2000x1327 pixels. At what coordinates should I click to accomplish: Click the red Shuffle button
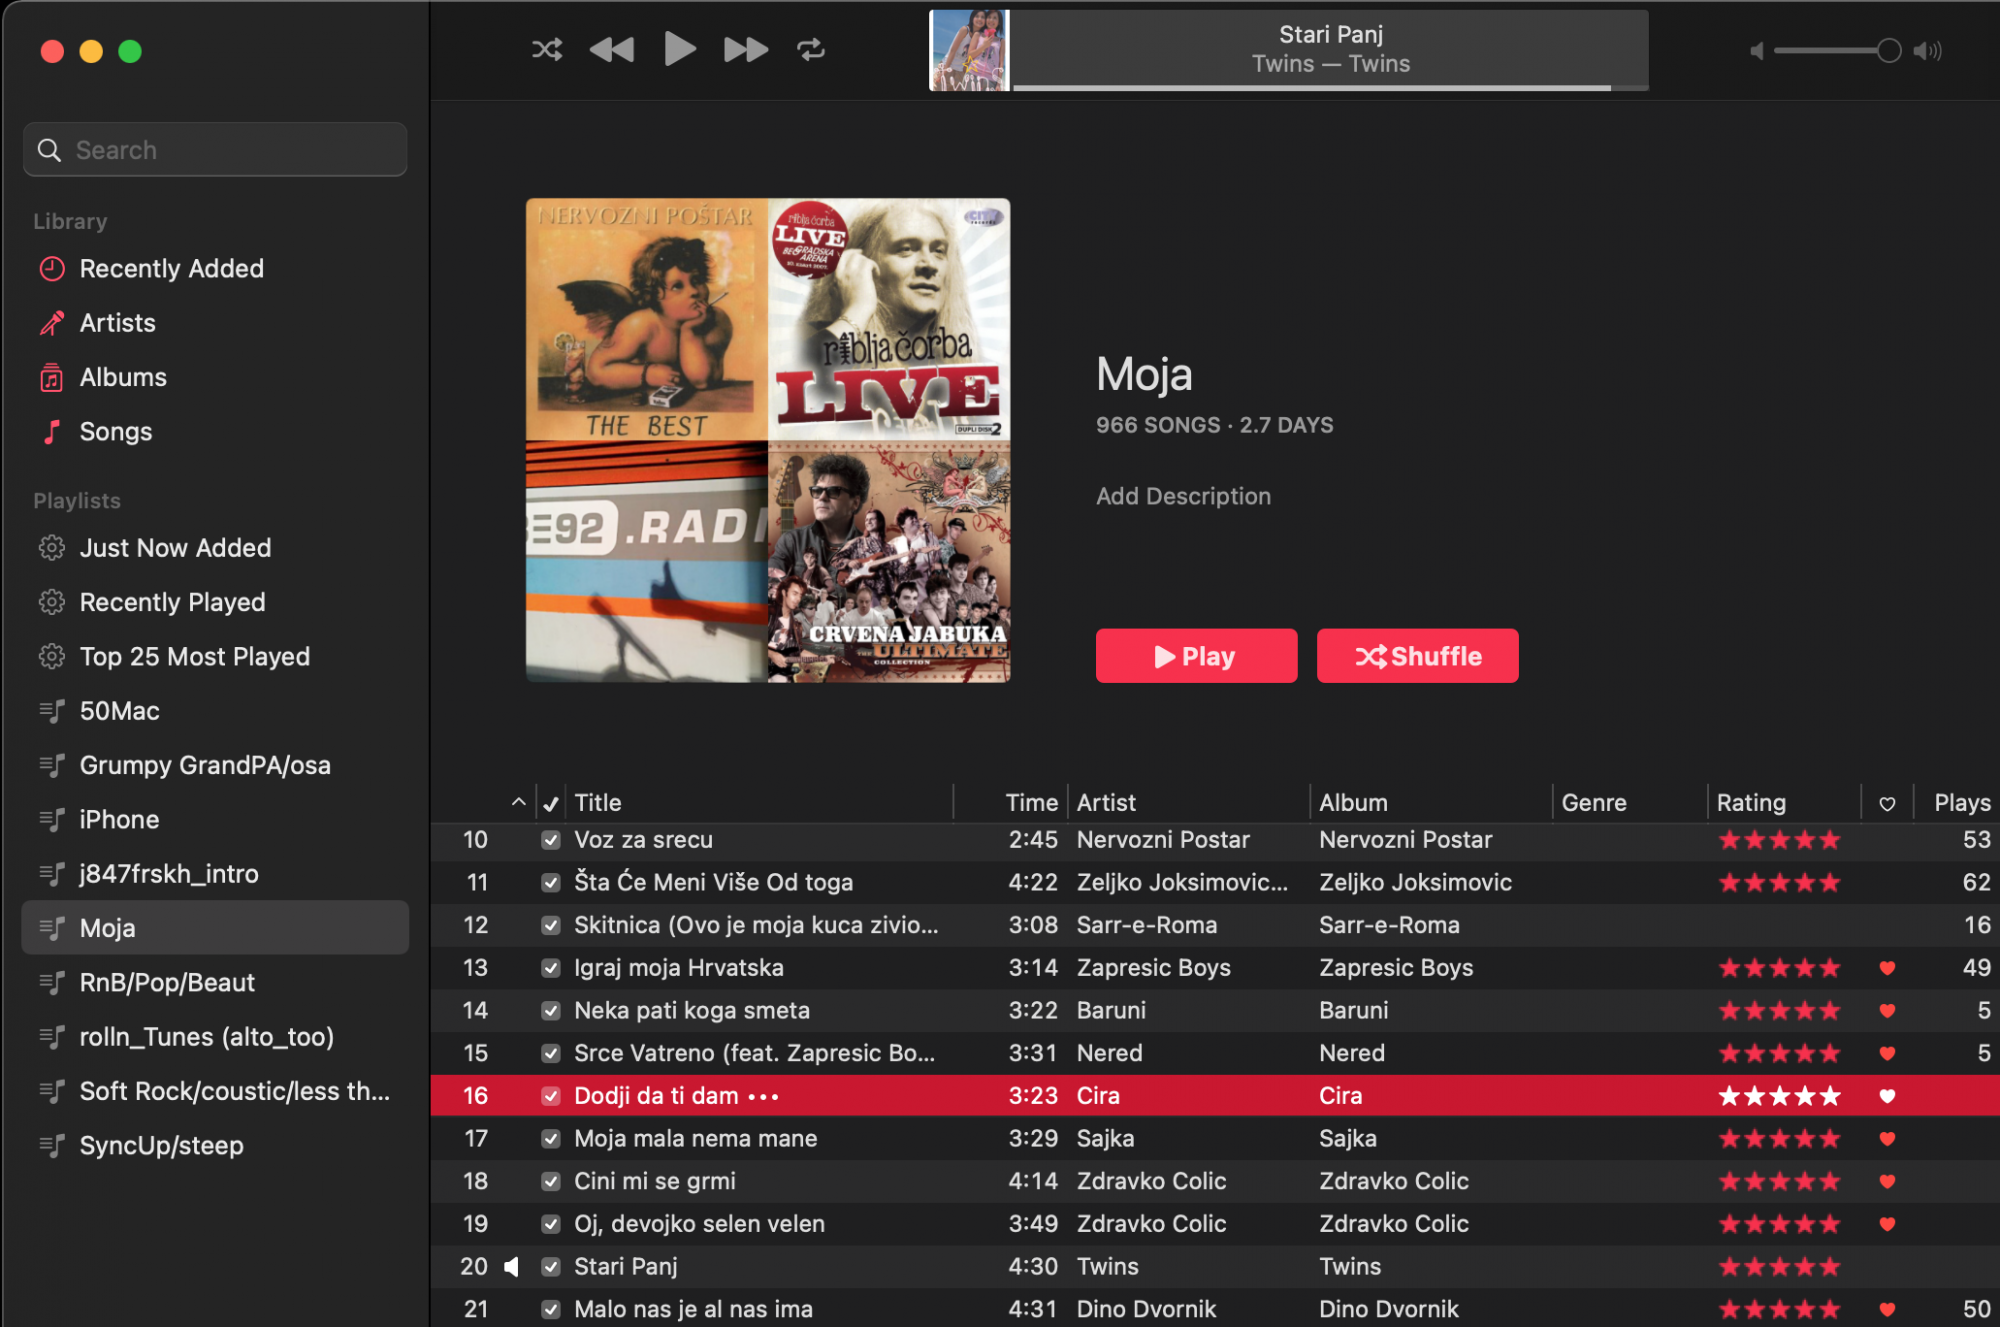[x=1417, y=656]
